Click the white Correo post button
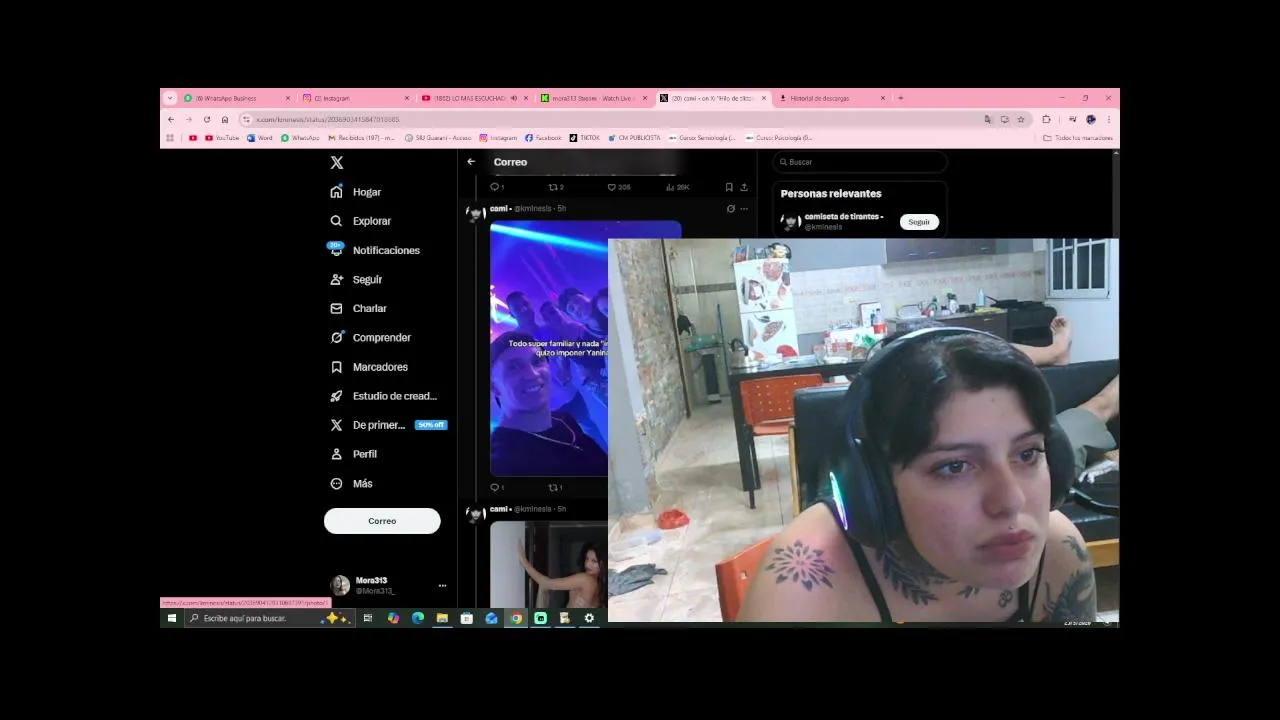The height and width of the screenshot is (720, 1280). pos(382,521)
